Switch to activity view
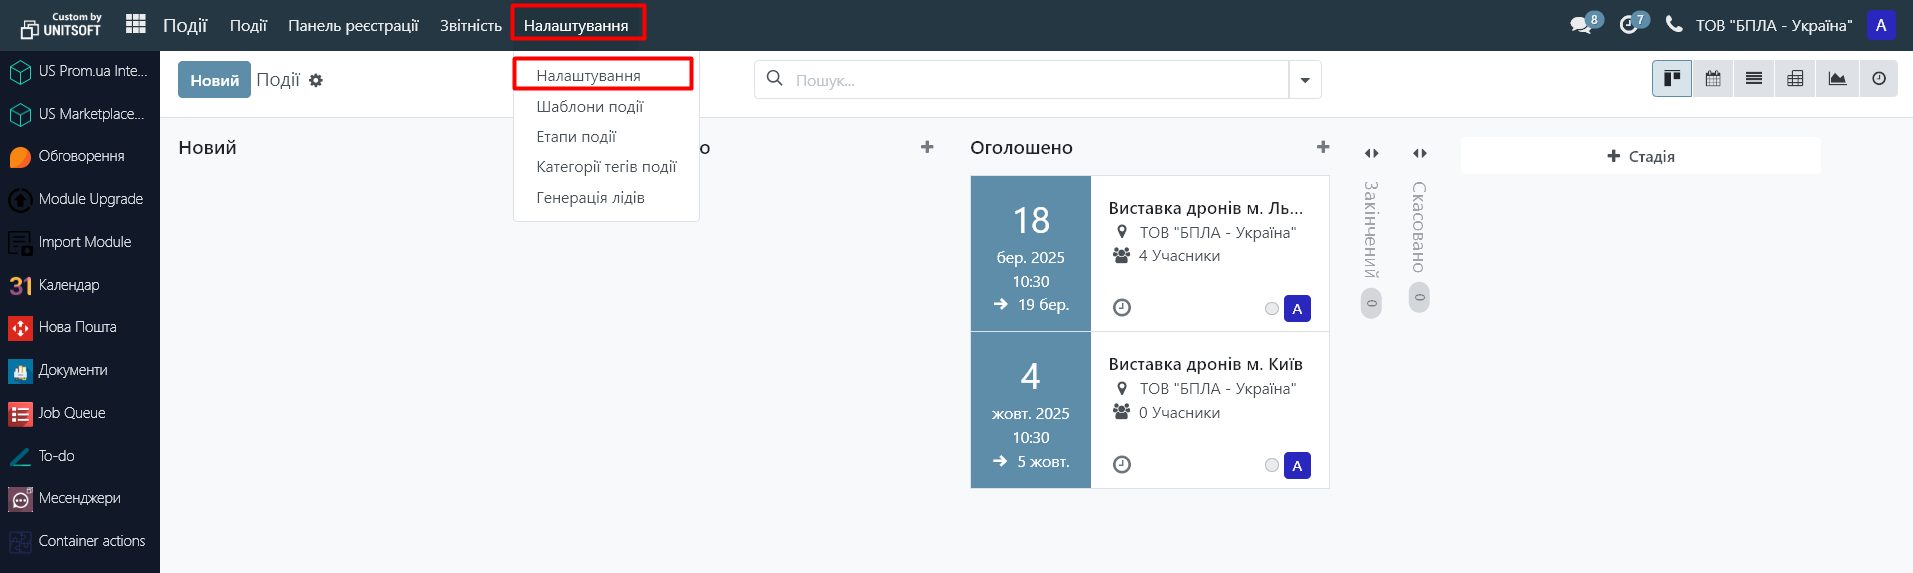Image resolution: width=1913 pixels, height=573 pixels. coord(1879,79)
